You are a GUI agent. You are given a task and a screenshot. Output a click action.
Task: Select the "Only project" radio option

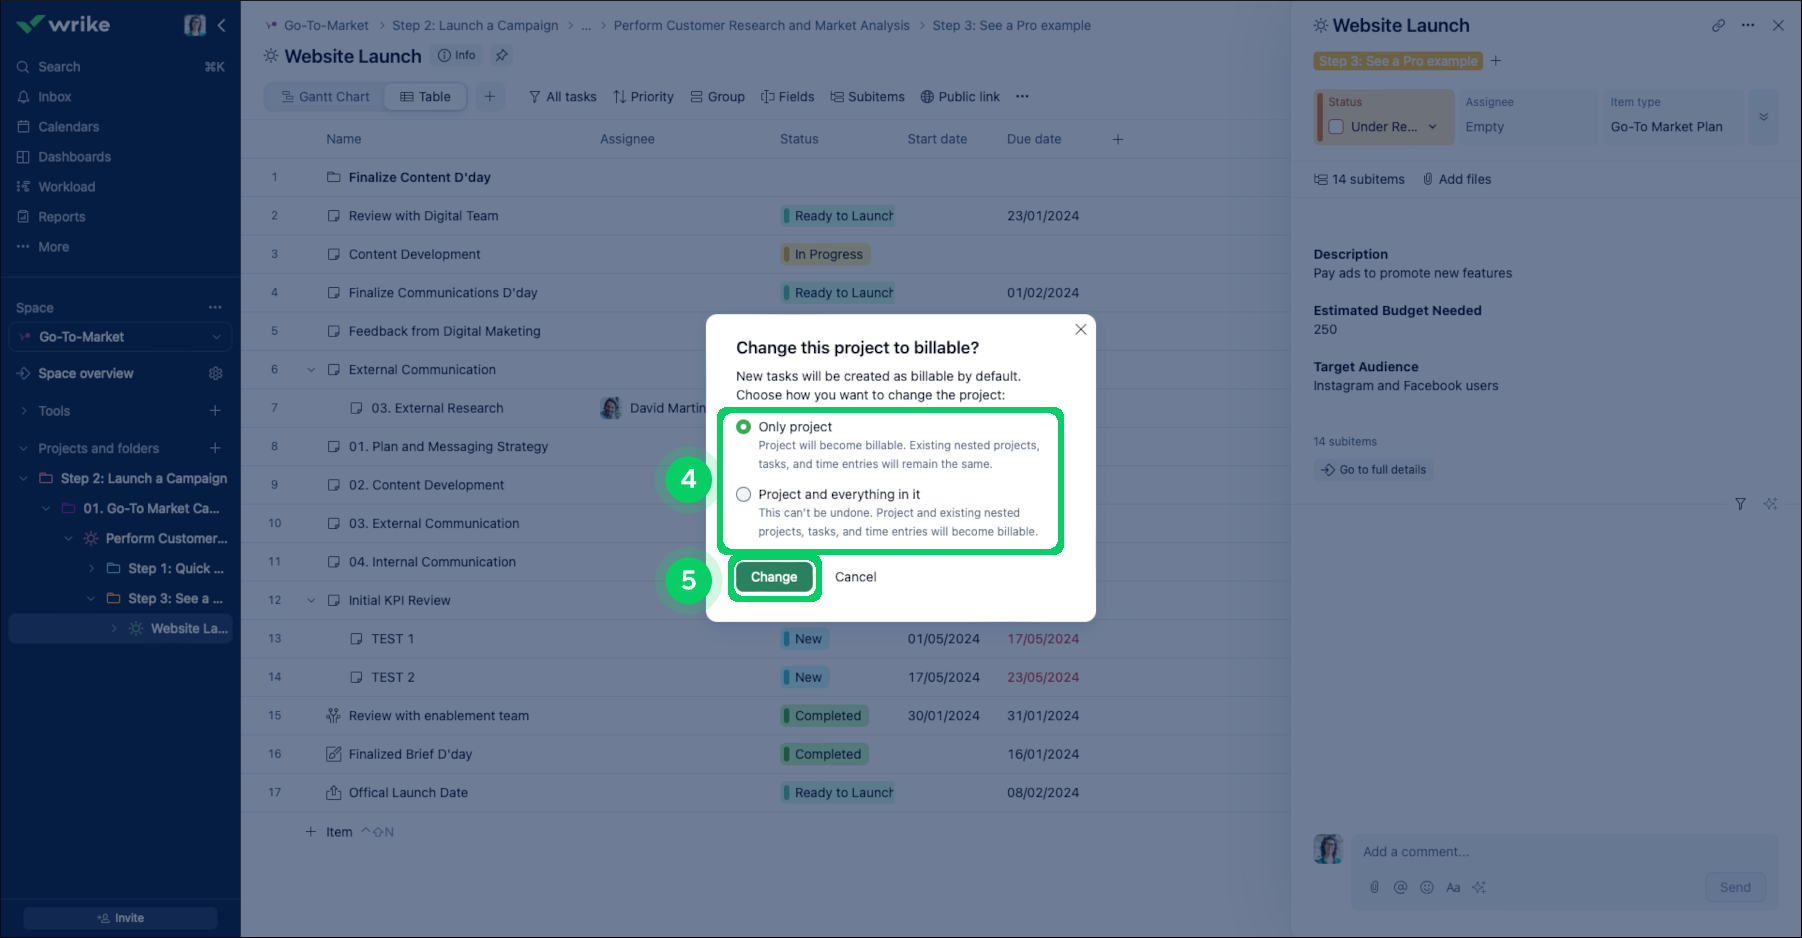pyautogui.click(x=744, y=427)
